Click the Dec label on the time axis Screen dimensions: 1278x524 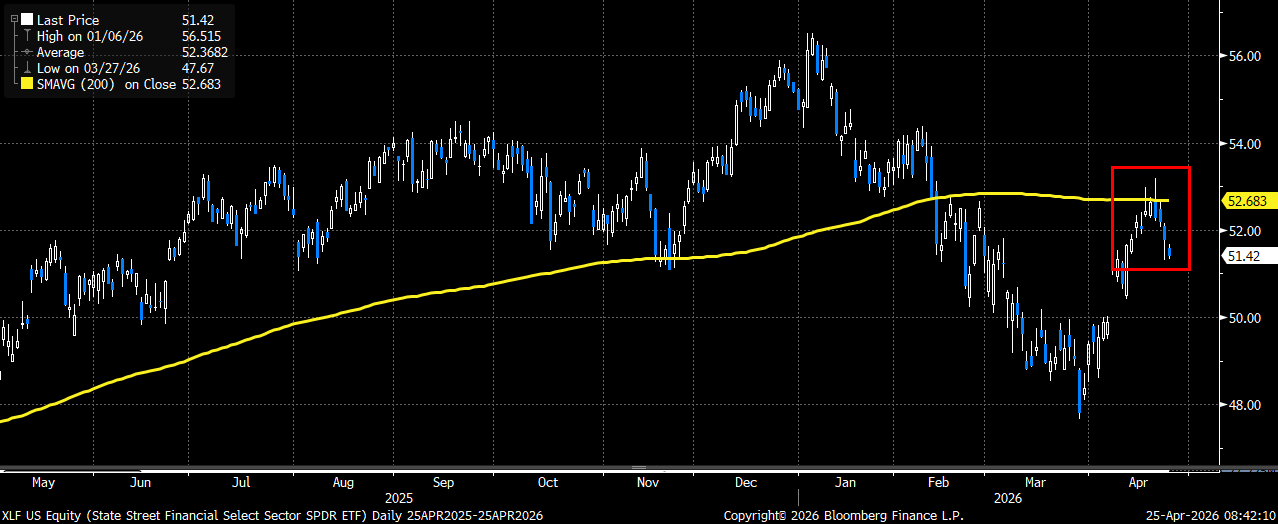click(x=744, y=483)
